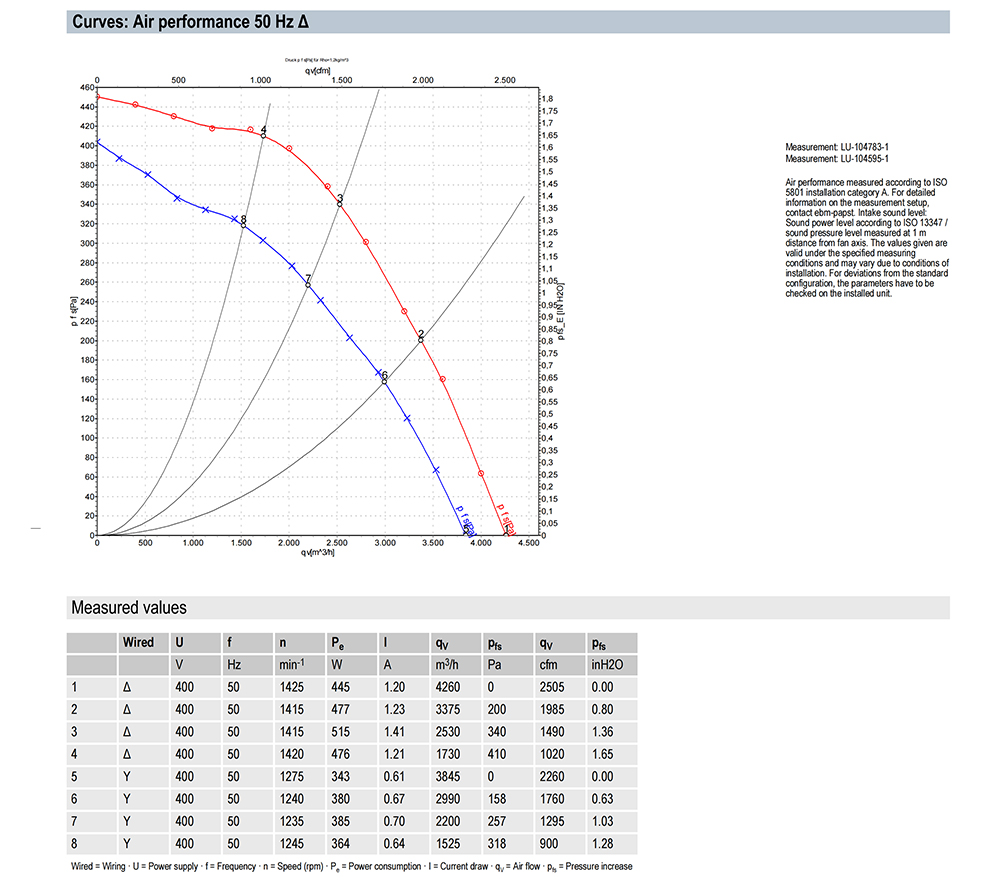
Task: Click operating point 2 on red curve
Action: click(421, 340)
